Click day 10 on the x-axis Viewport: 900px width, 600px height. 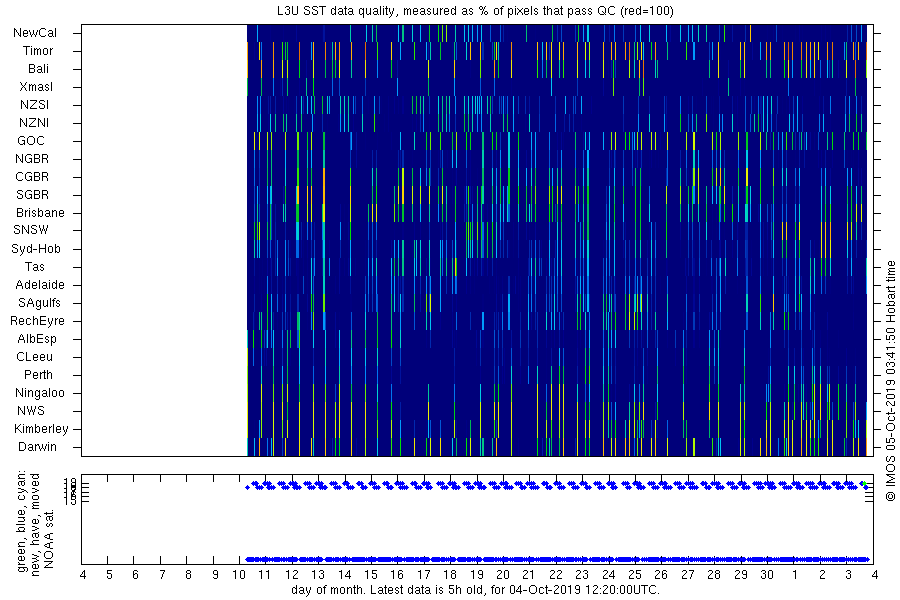[x=239, y=575]
